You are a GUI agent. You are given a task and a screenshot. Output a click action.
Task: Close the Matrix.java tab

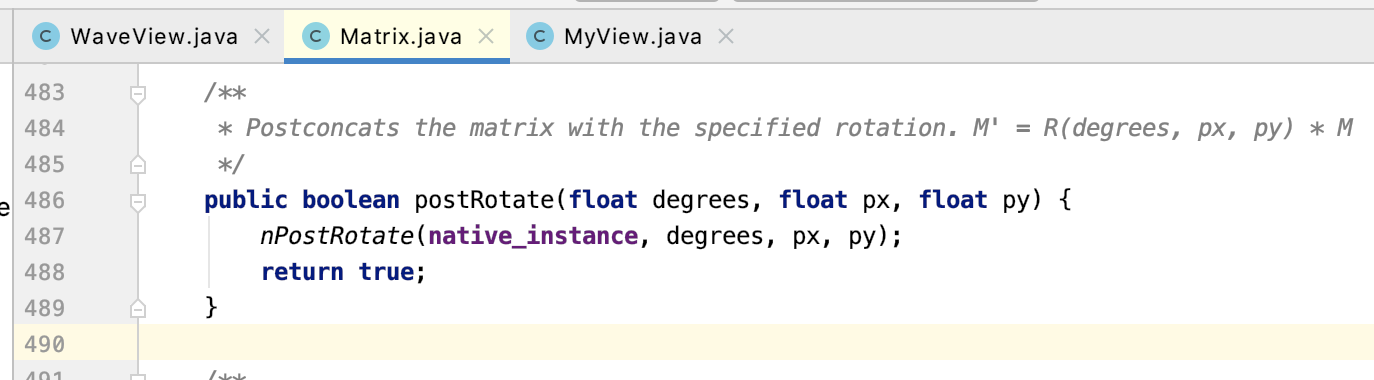click(486, 37)
